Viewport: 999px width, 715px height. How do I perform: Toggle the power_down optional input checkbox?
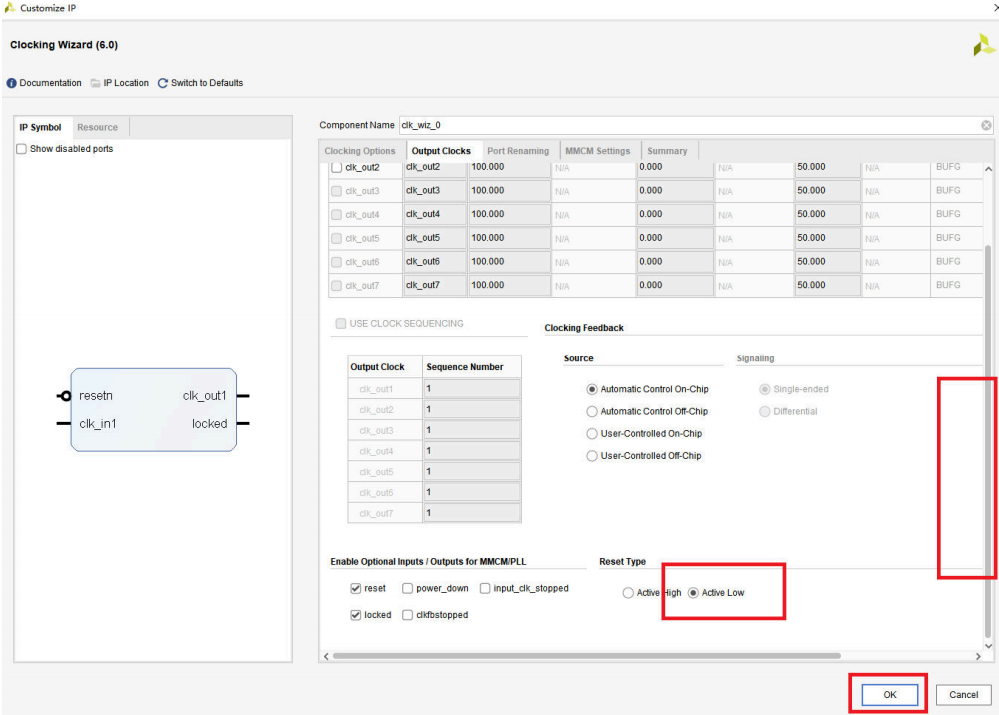pyautogui.click(x=407, y=588)
